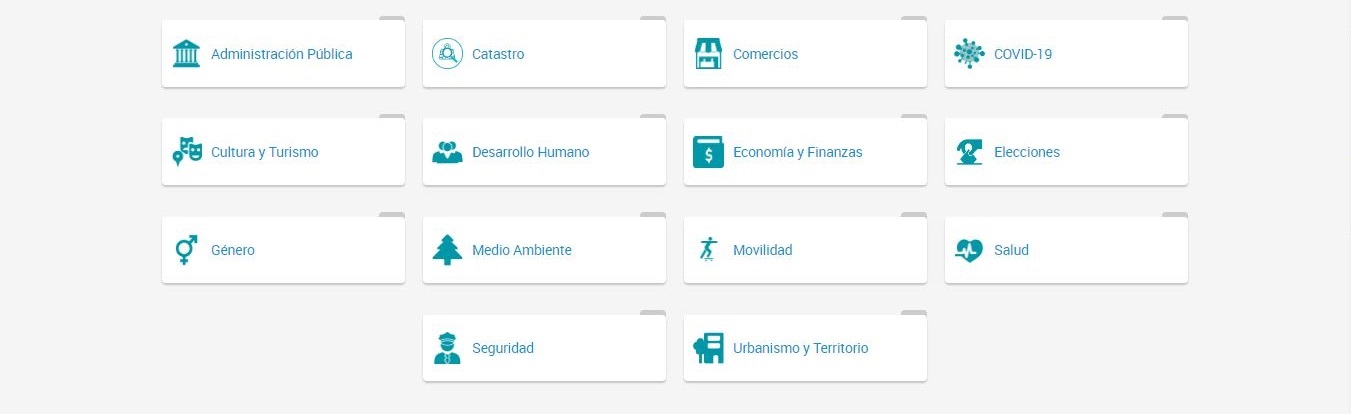Screen dimensions: 1351x414
Task: Select the dollar sign Economía icon
Action: click(708, 152)
